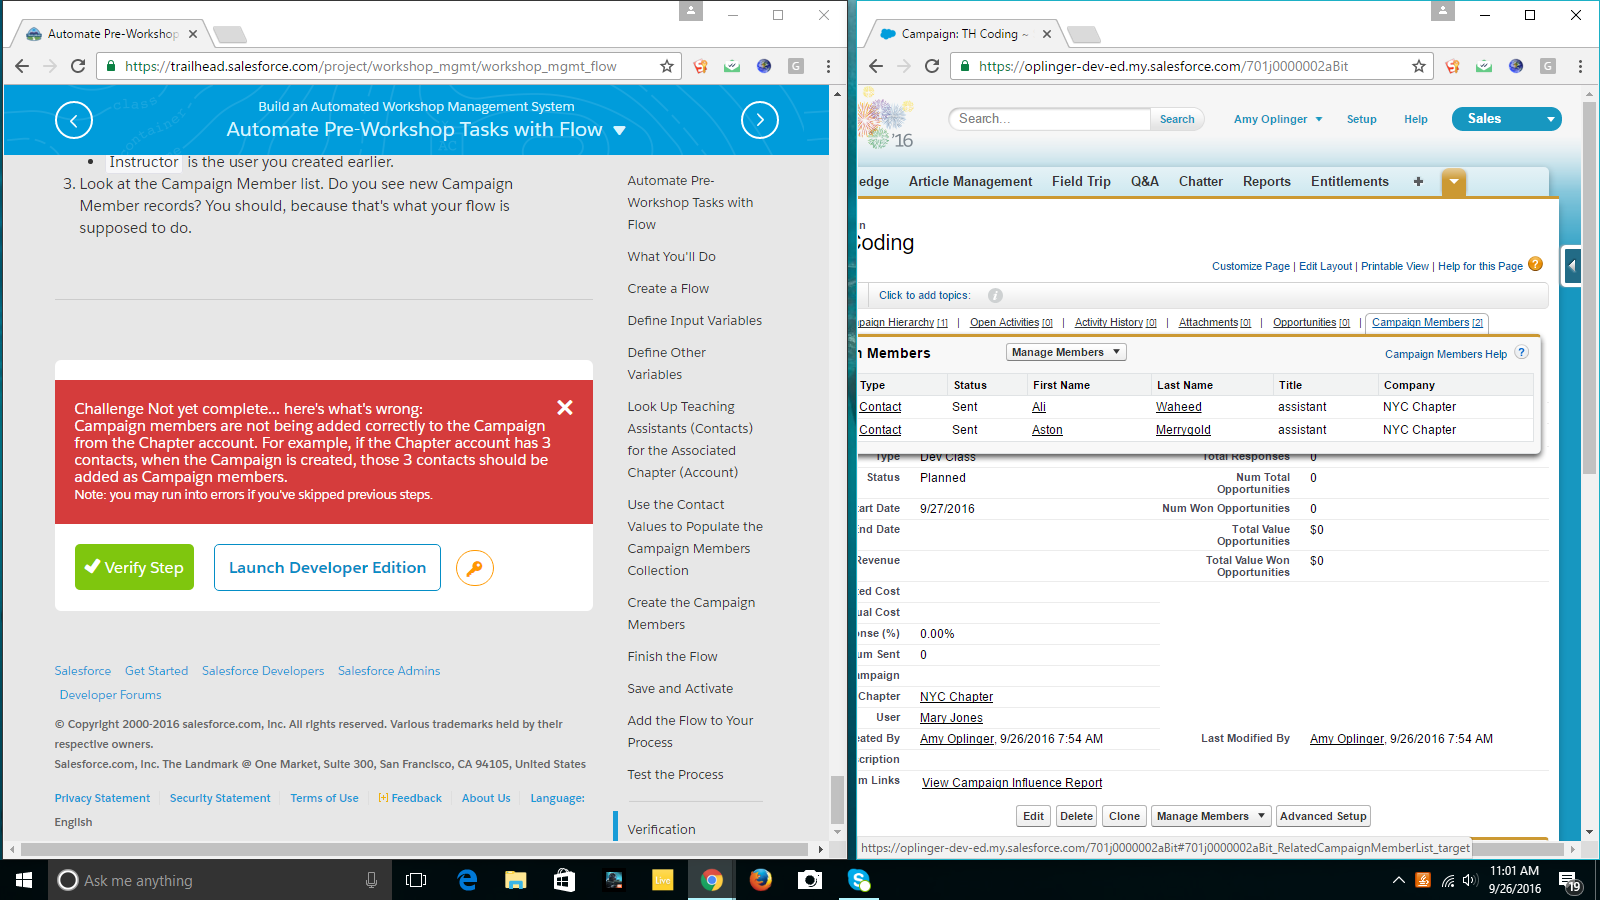The width and height of the screenshot is (1600, 900).
Task: Click the orange key icon beside Launch button
Action: tap(475, 568)
